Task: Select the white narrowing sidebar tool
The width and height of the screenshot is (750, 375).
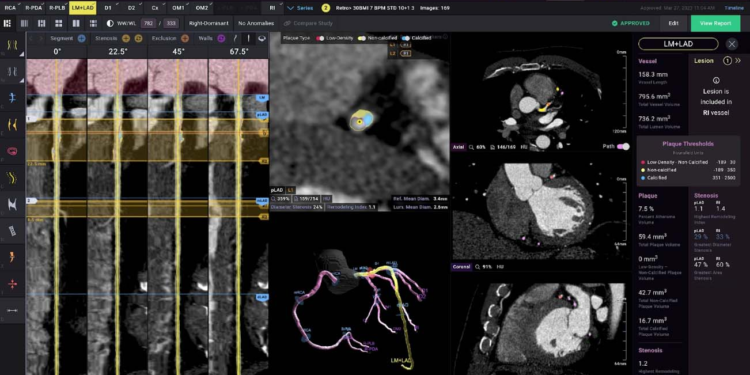Action: (12, 204)
